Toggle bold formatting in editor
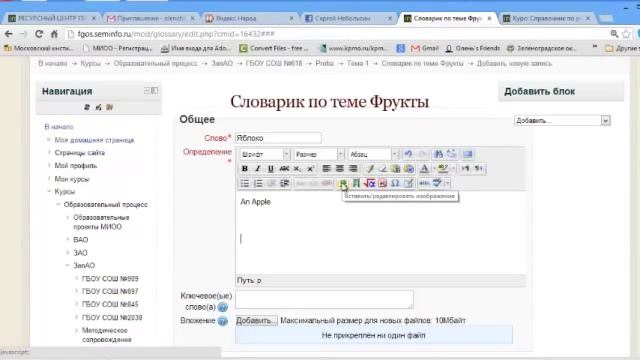640x360 pixels. tap(244, 169)
